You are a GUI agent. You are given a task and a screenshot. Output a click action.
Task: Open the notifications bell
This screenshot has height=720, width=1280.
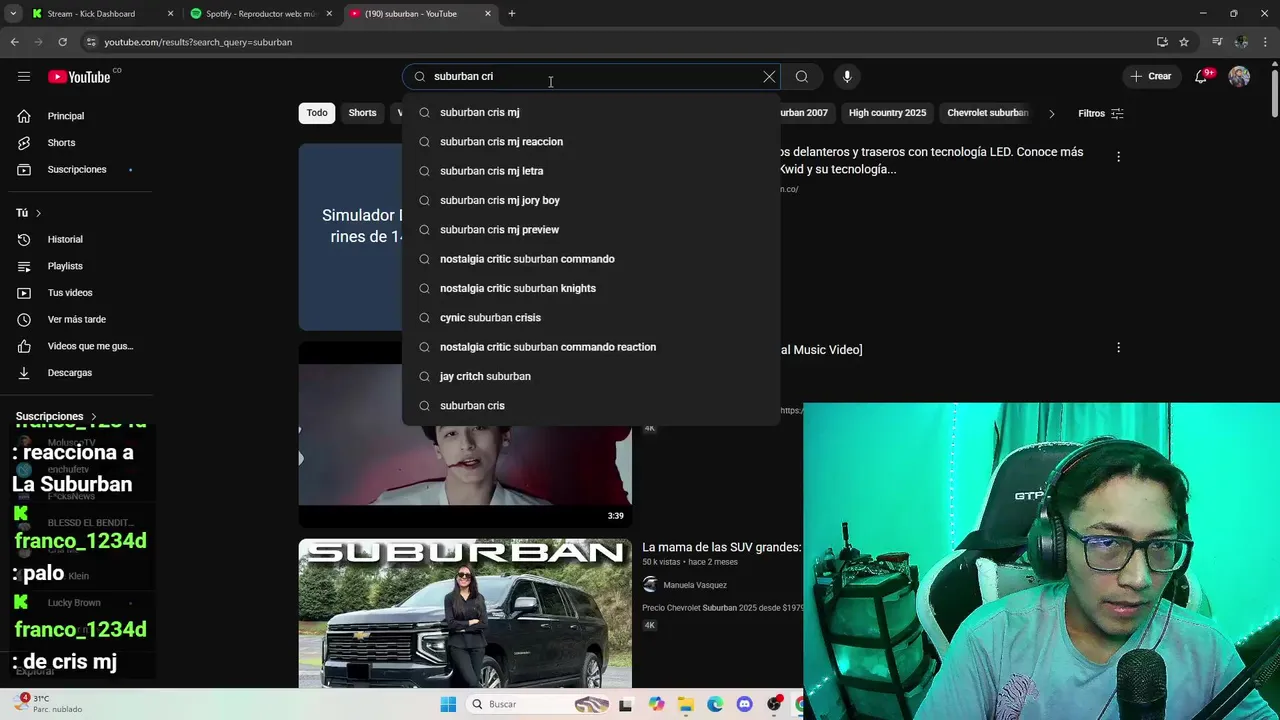coord(1202,76)
